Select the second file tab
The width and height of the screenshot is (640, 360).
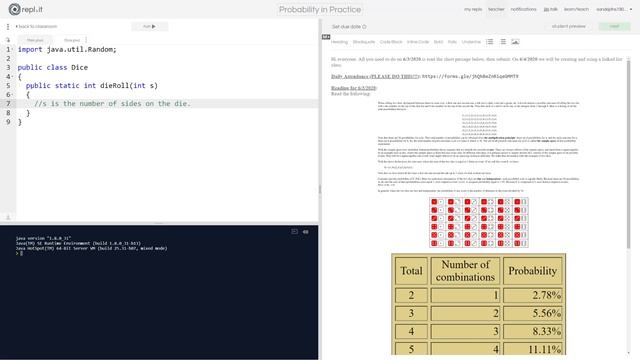(72, 40)
